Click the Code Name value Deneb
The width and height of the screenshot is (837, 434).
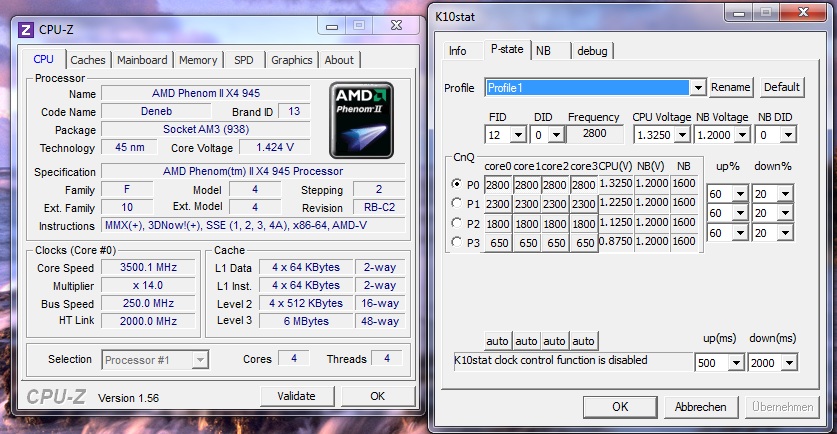(x=156, y=112)
